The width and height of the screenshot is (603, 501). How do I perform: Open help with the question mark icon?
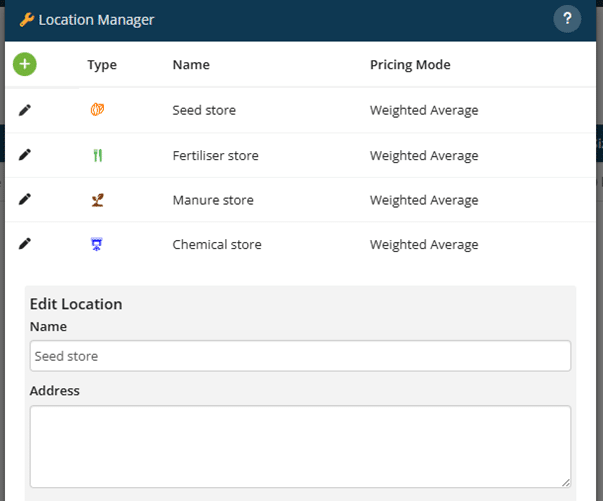point(567,19)
